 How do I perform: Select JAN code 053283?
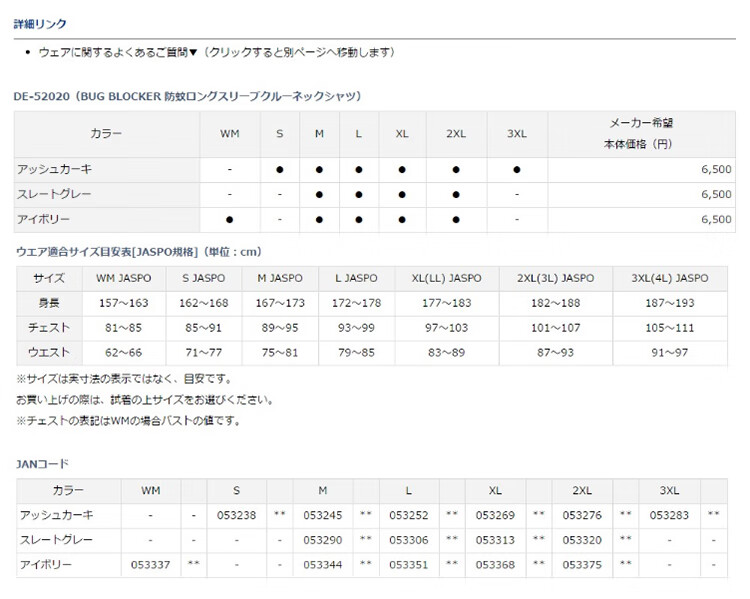point(669,515)
